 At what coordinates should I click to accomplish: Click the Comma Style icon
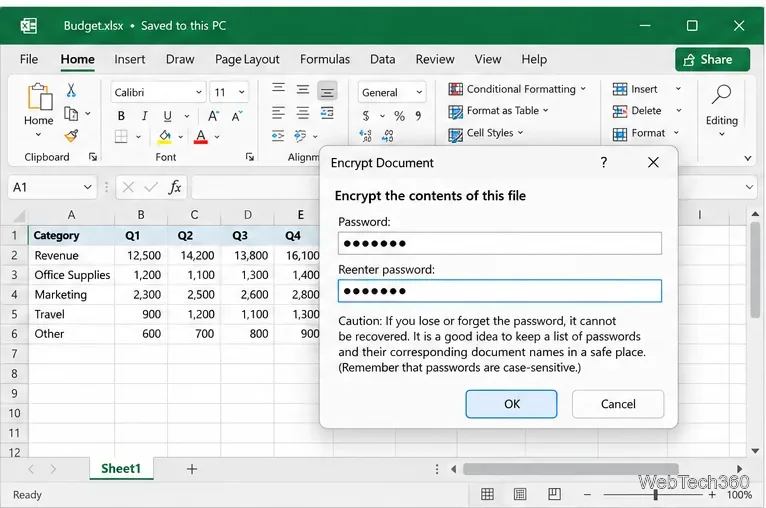click(x=418, y=116)
